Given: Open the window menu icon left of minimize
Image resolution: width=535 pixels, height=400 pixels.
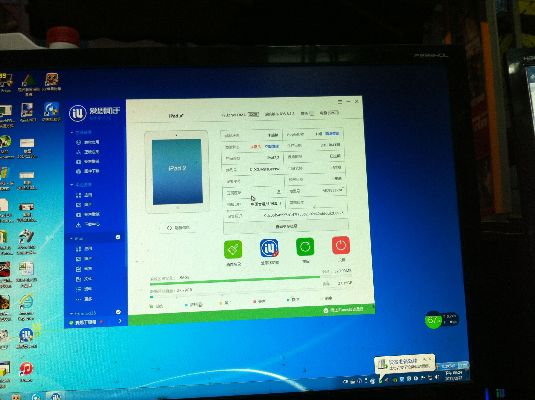Looking at the screenshot, I should 340,102.
